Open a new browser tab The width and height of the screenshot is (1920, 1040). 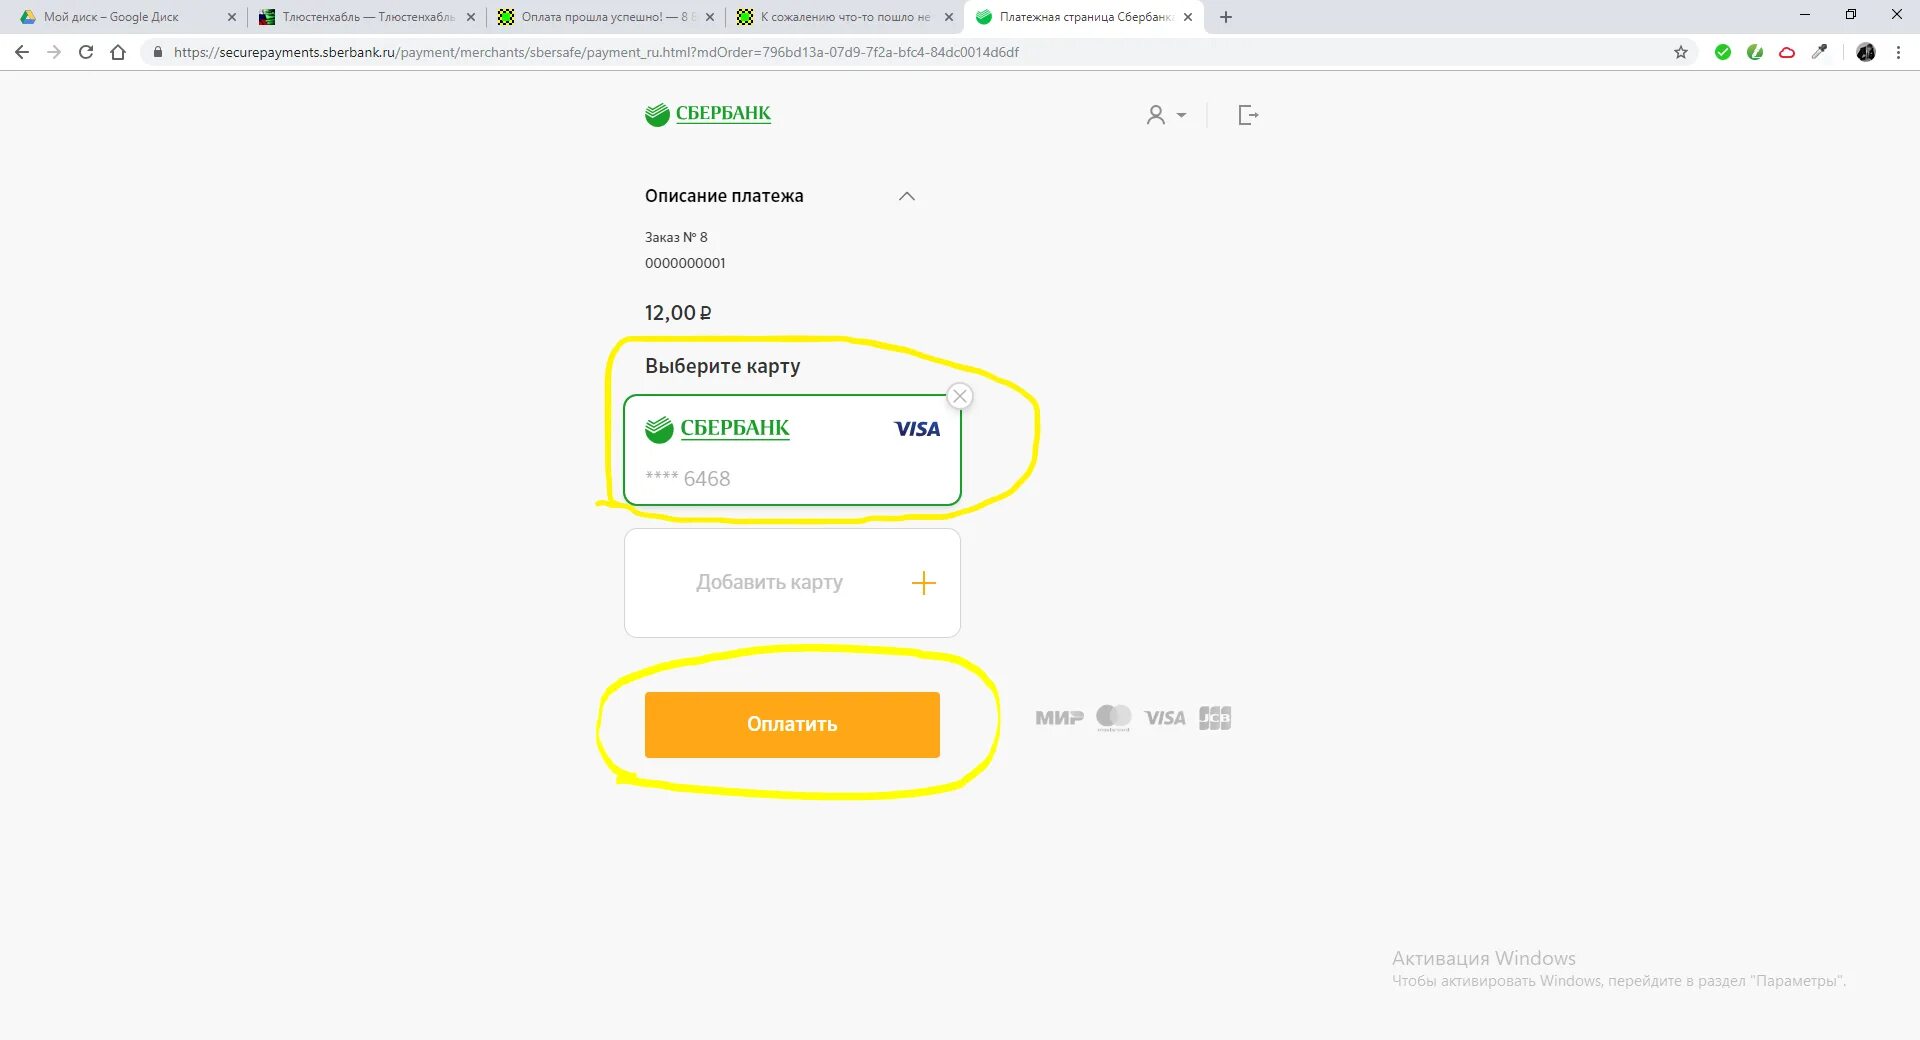tap(1226, 17)
